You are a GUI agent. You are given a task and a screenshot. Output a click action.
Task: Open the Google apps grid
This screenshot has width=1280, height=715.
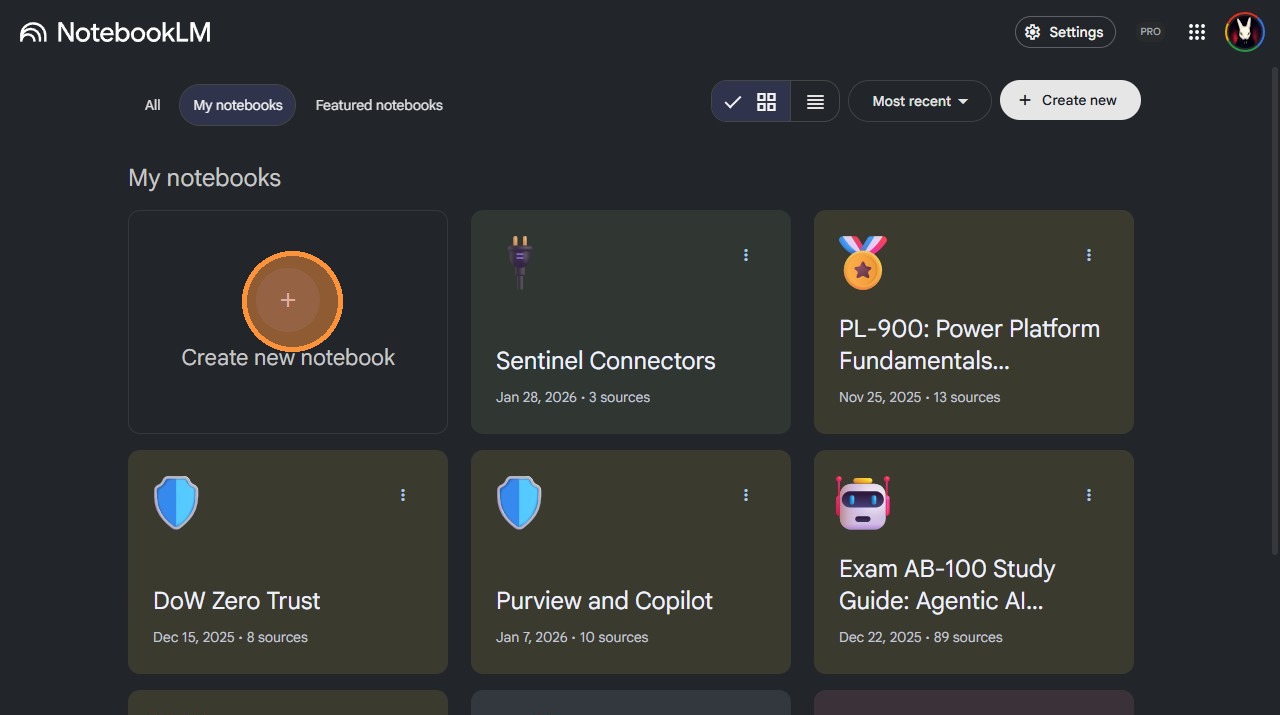click(1196, 32)
